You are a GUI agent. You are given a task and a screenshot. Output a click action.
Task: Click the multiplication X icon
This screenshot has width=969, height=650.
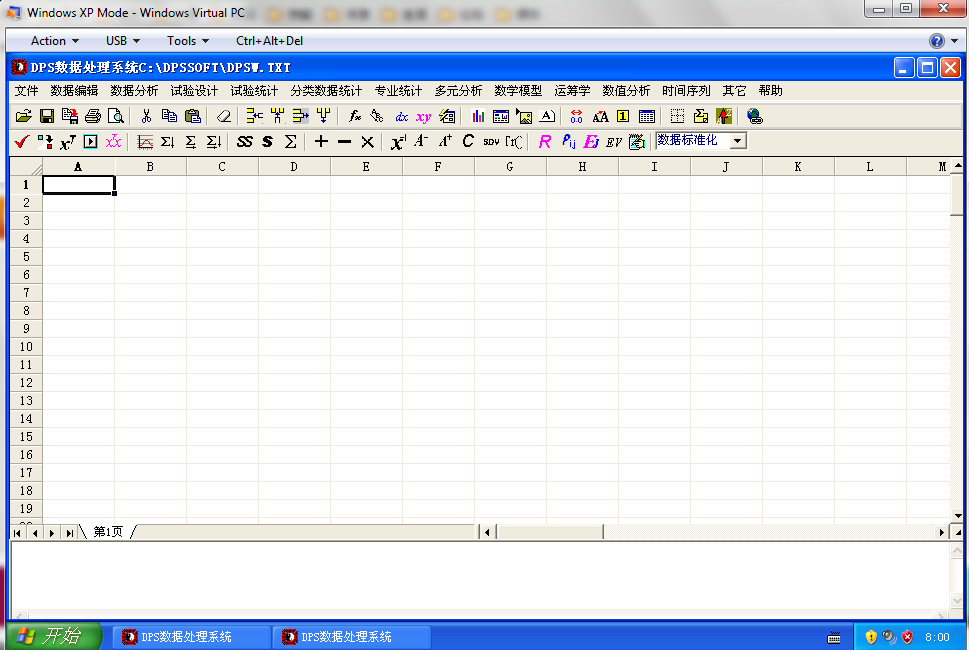pos(367,141)
